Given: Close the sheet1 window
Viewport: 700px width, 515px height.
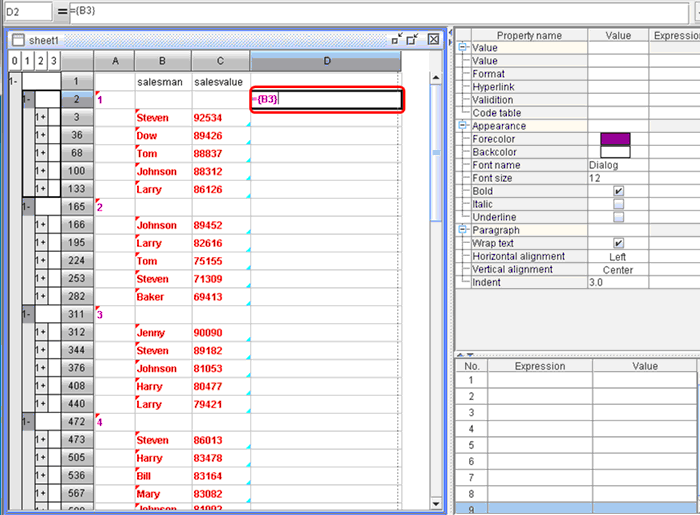Looking at the screenshot, I should 433,39.
